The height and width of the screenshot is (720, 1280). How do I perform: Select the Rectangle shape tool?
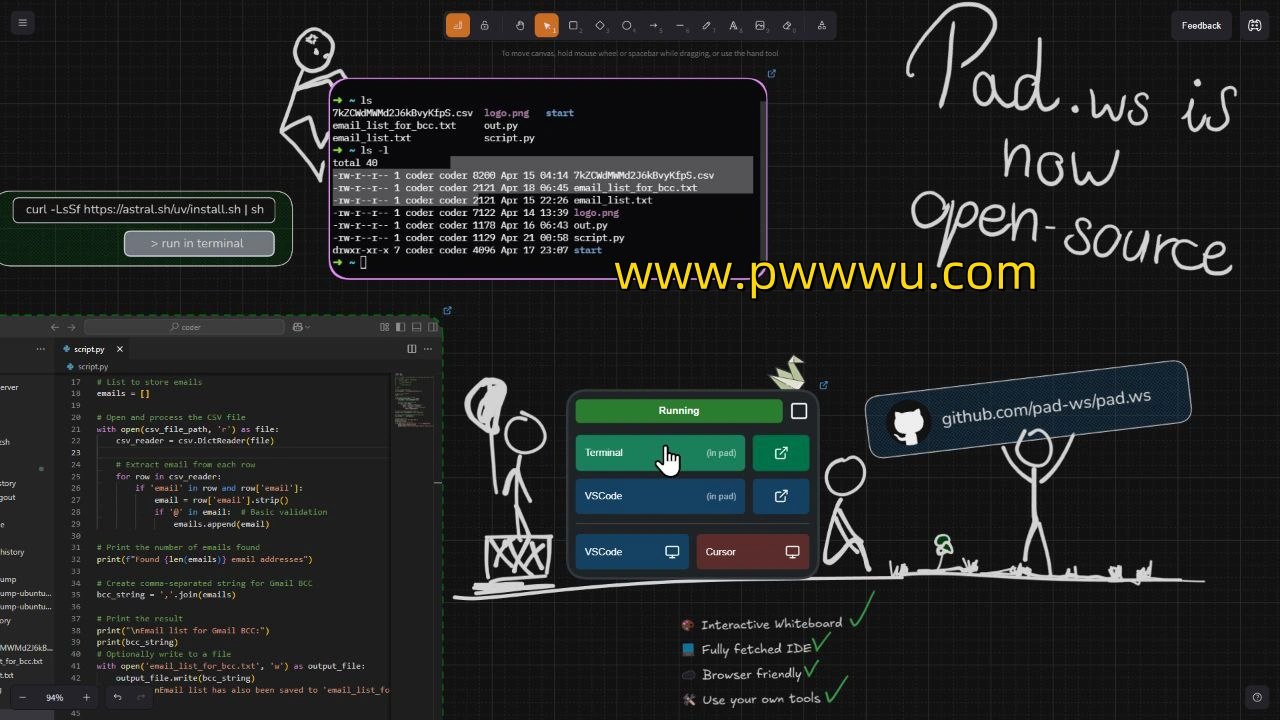coord(574,25)
